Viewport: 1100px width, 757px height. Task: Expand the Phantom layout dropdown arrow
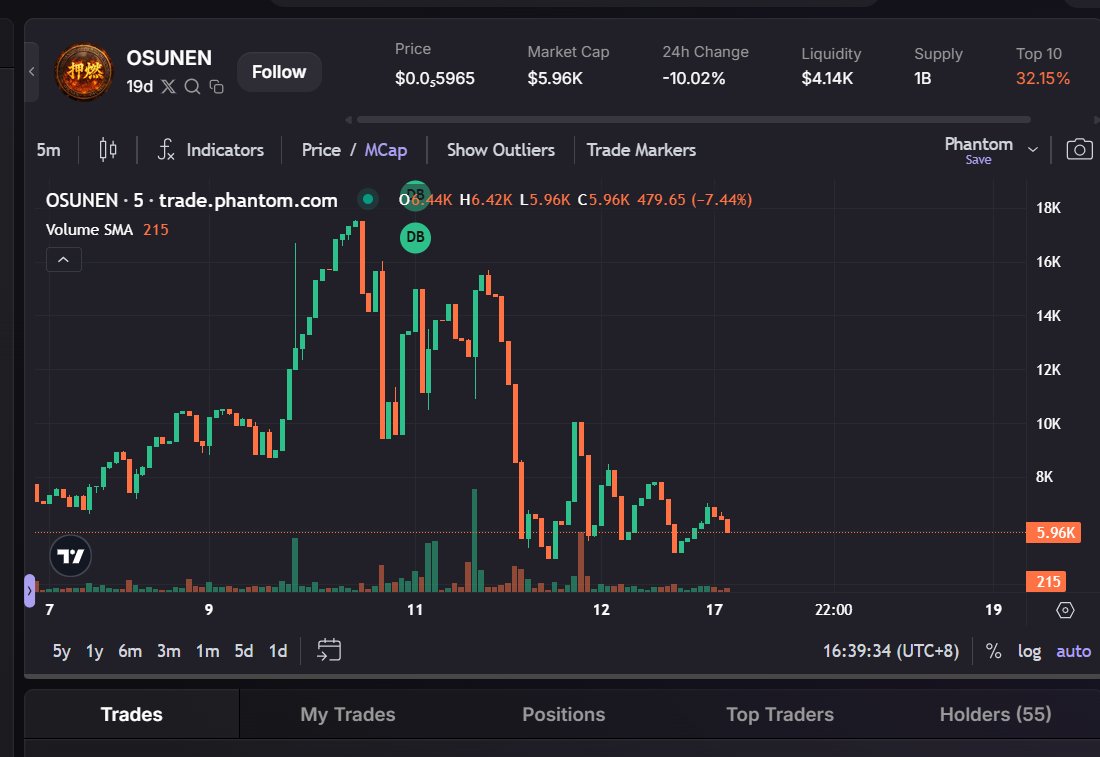point(1033,149)
